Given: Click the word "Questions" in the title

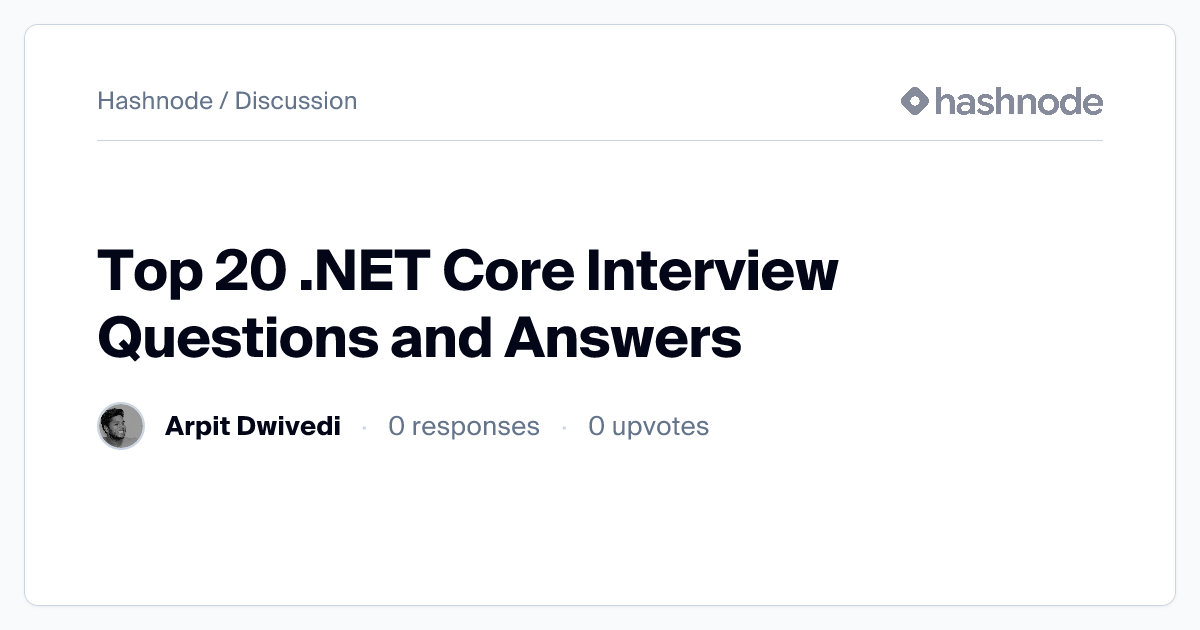Looking at the screenshot, I should 237,337.
